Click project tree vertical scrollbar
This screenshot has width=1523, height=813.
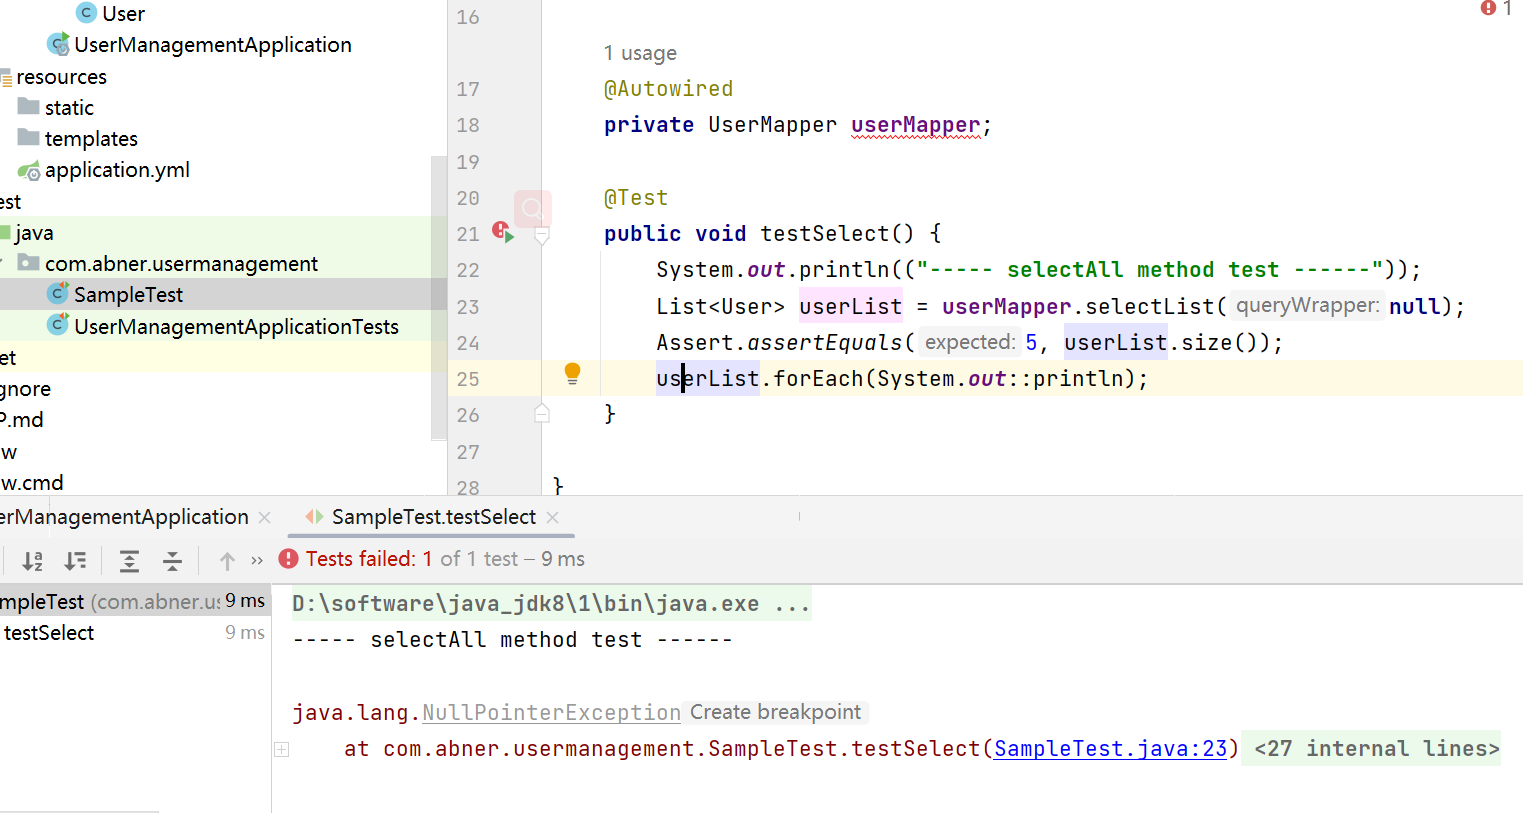438,297
